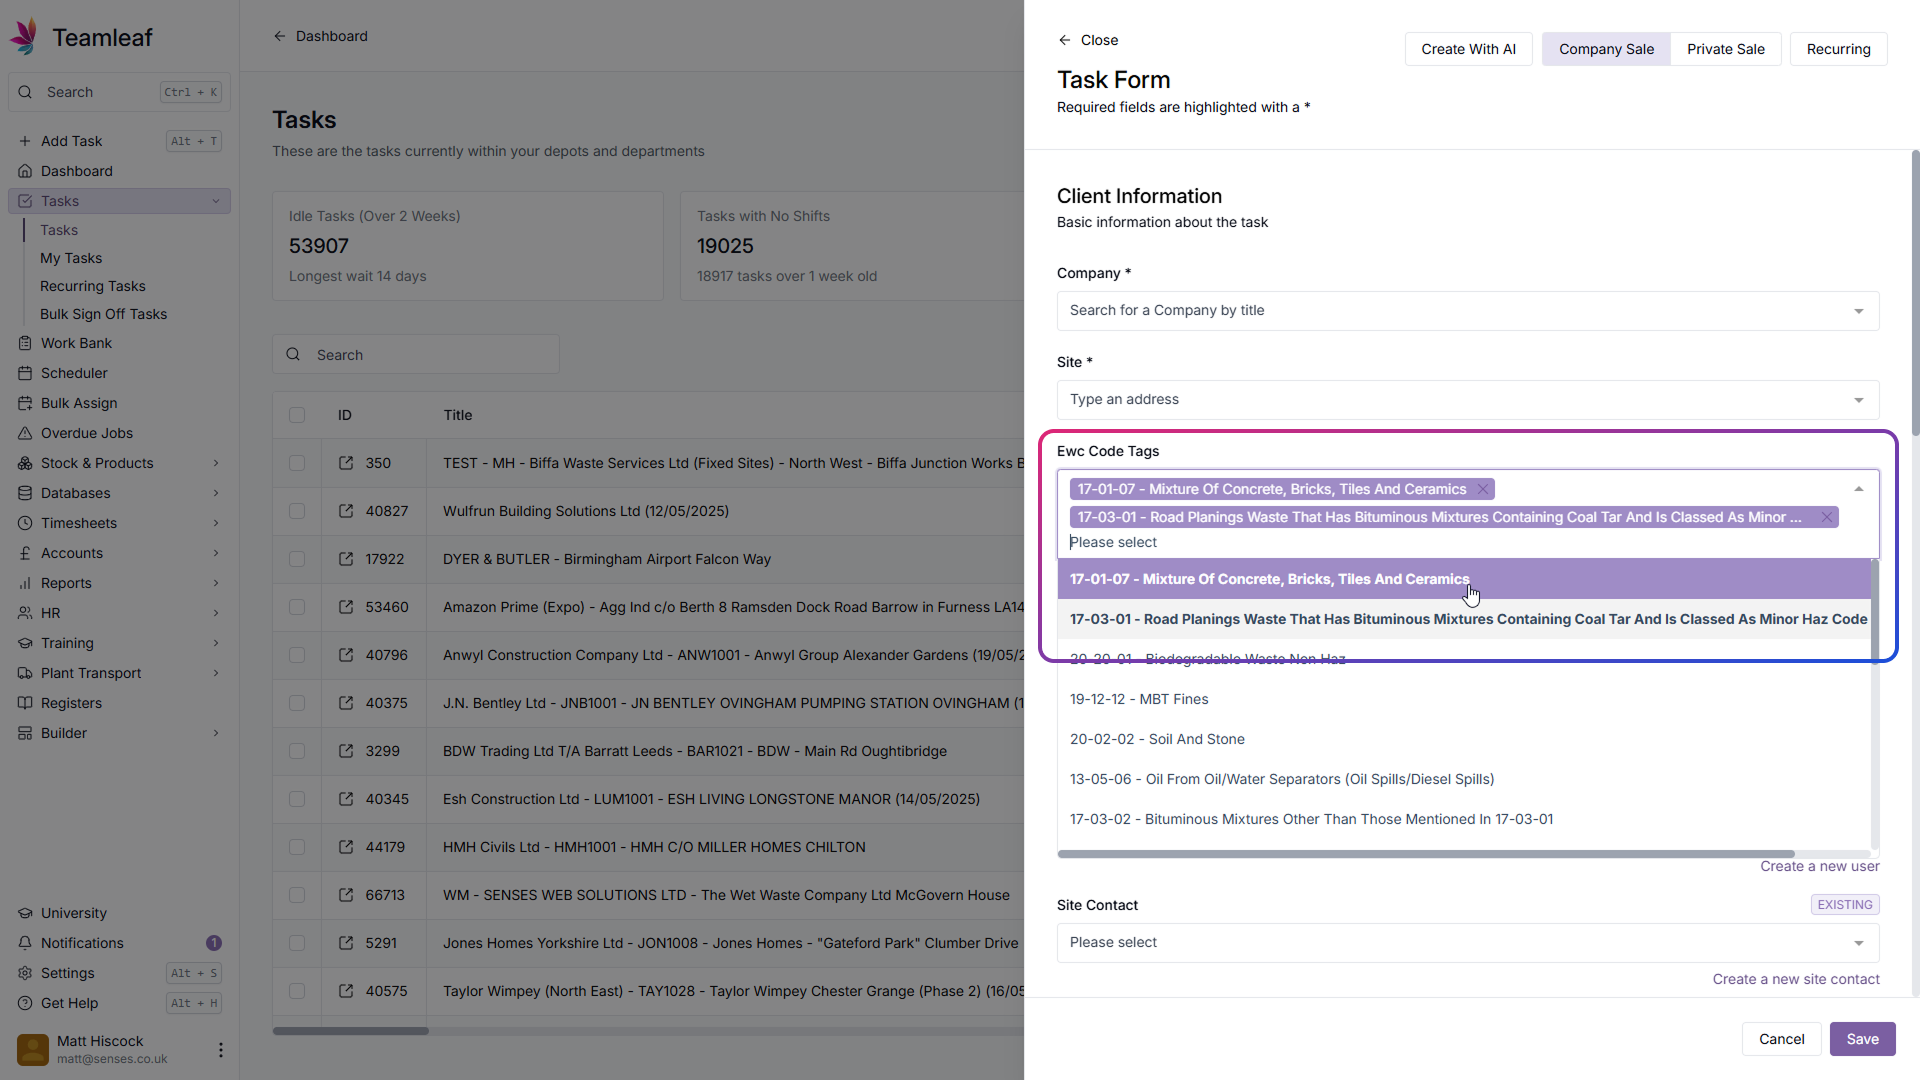The height and width of the screenshot is (1080, 1920).
Task: Expand the Site Contact dropdown
Action: tap(1467, 942)
